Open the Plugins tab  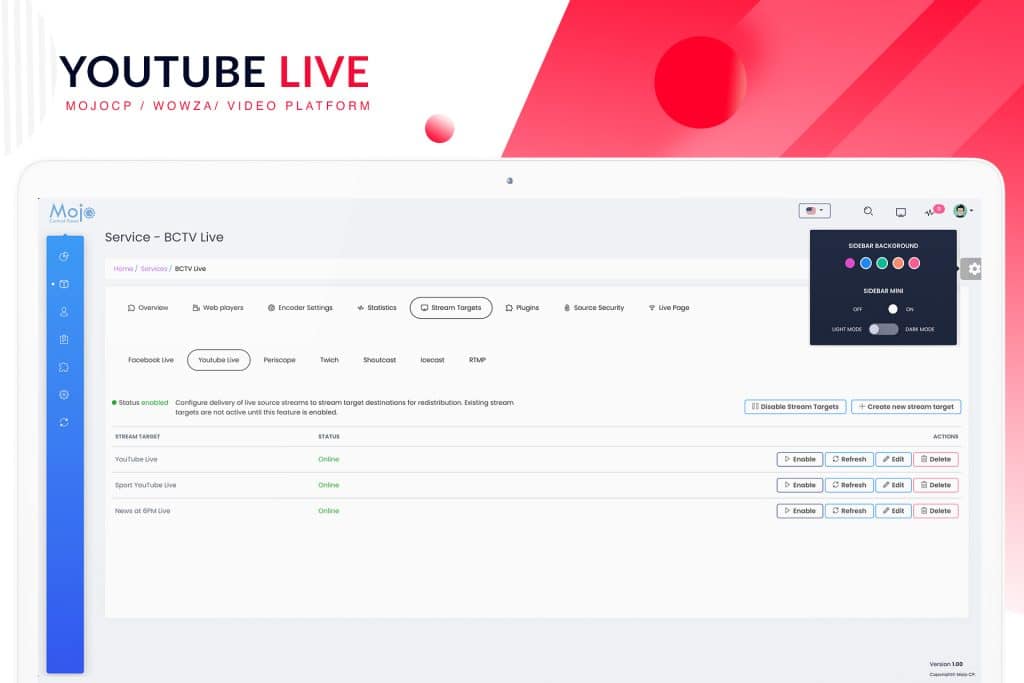click(522, 308)
